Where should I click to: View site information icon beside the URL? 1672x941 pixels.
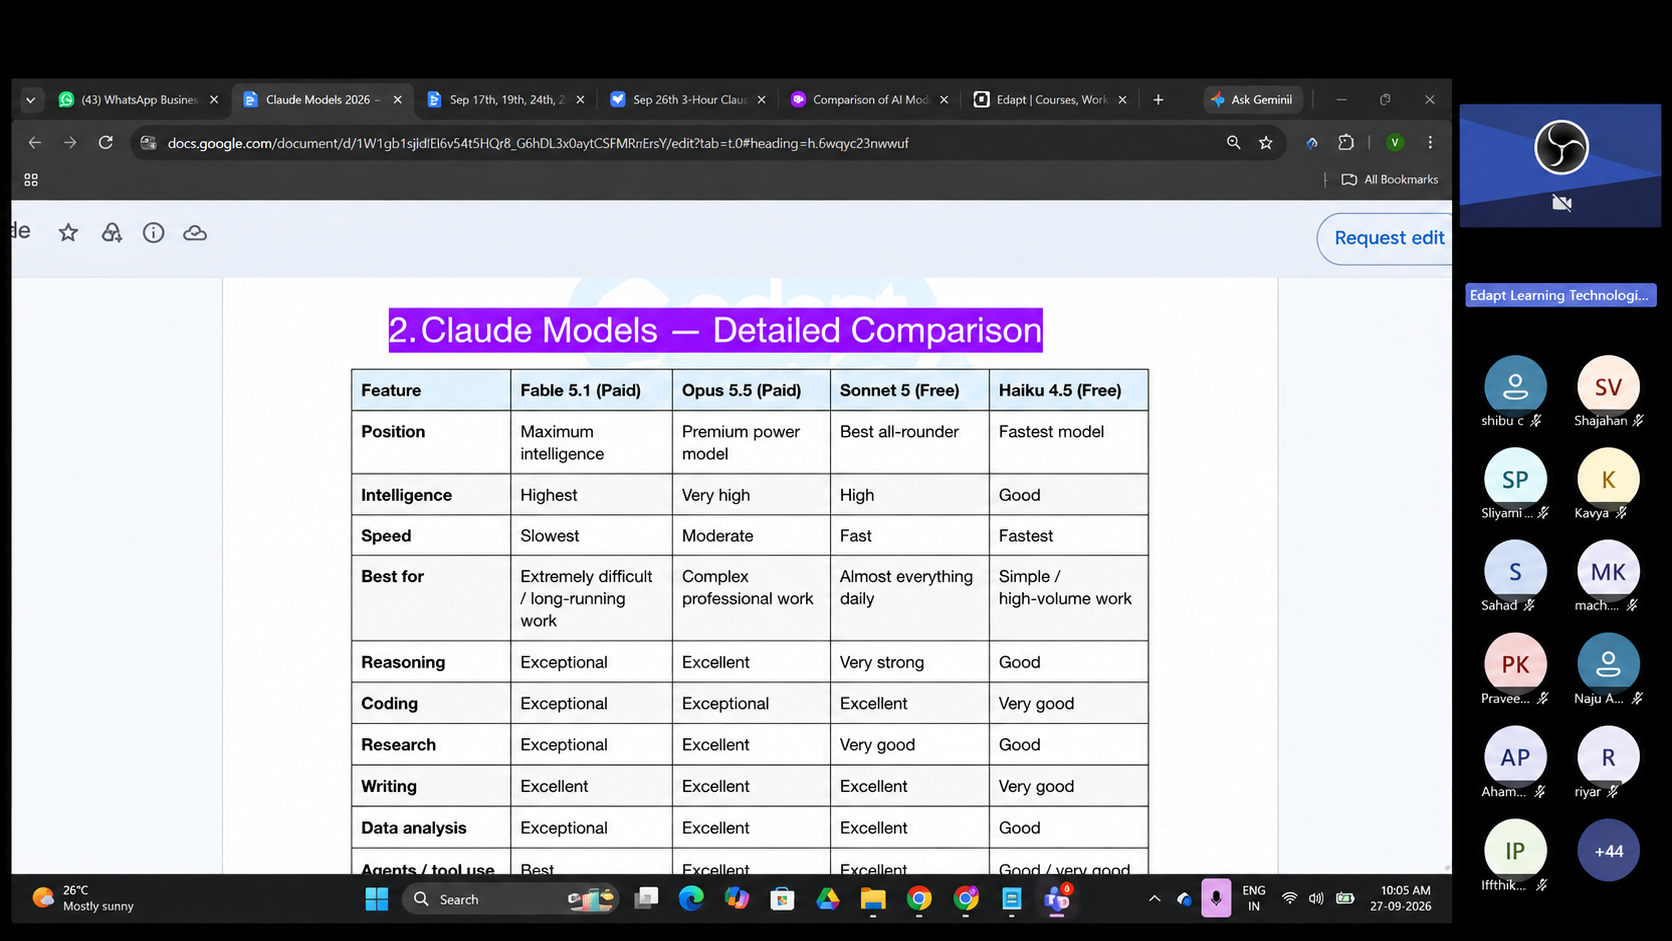tap(148, 143)
